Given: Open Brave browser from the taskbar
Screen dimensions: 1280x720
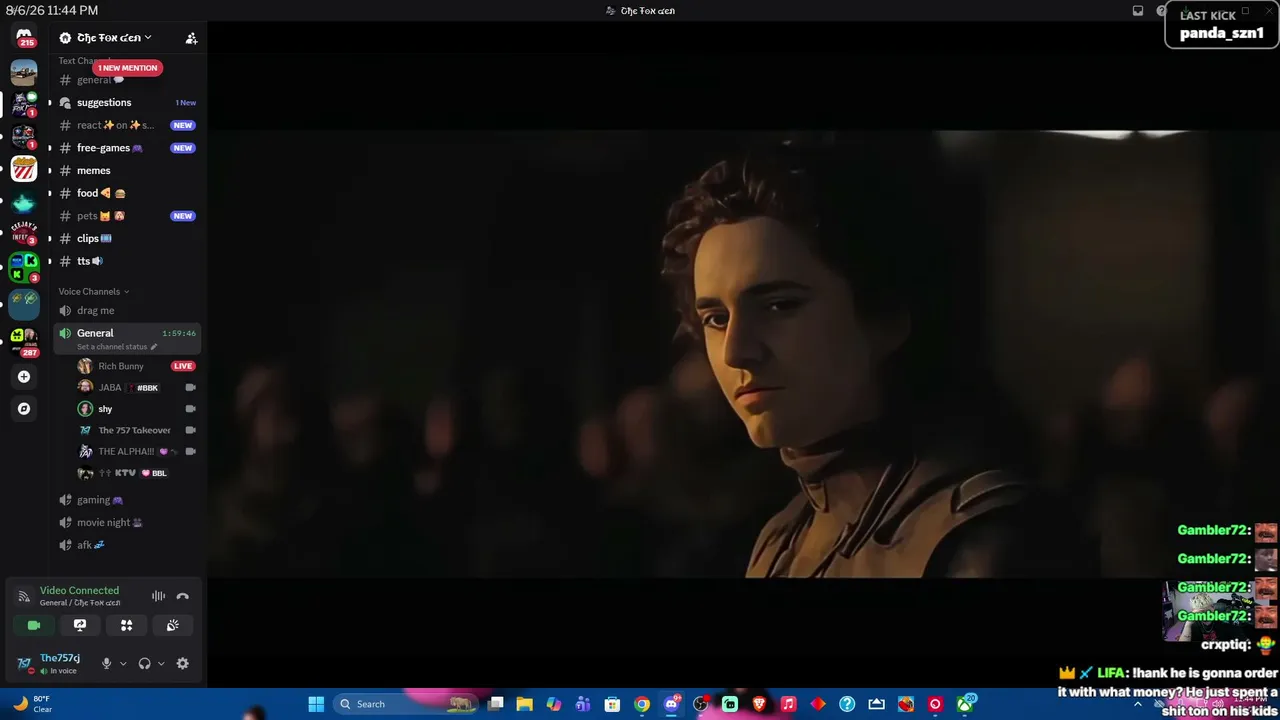Looking at the screenshot, I should coord(759,704).
